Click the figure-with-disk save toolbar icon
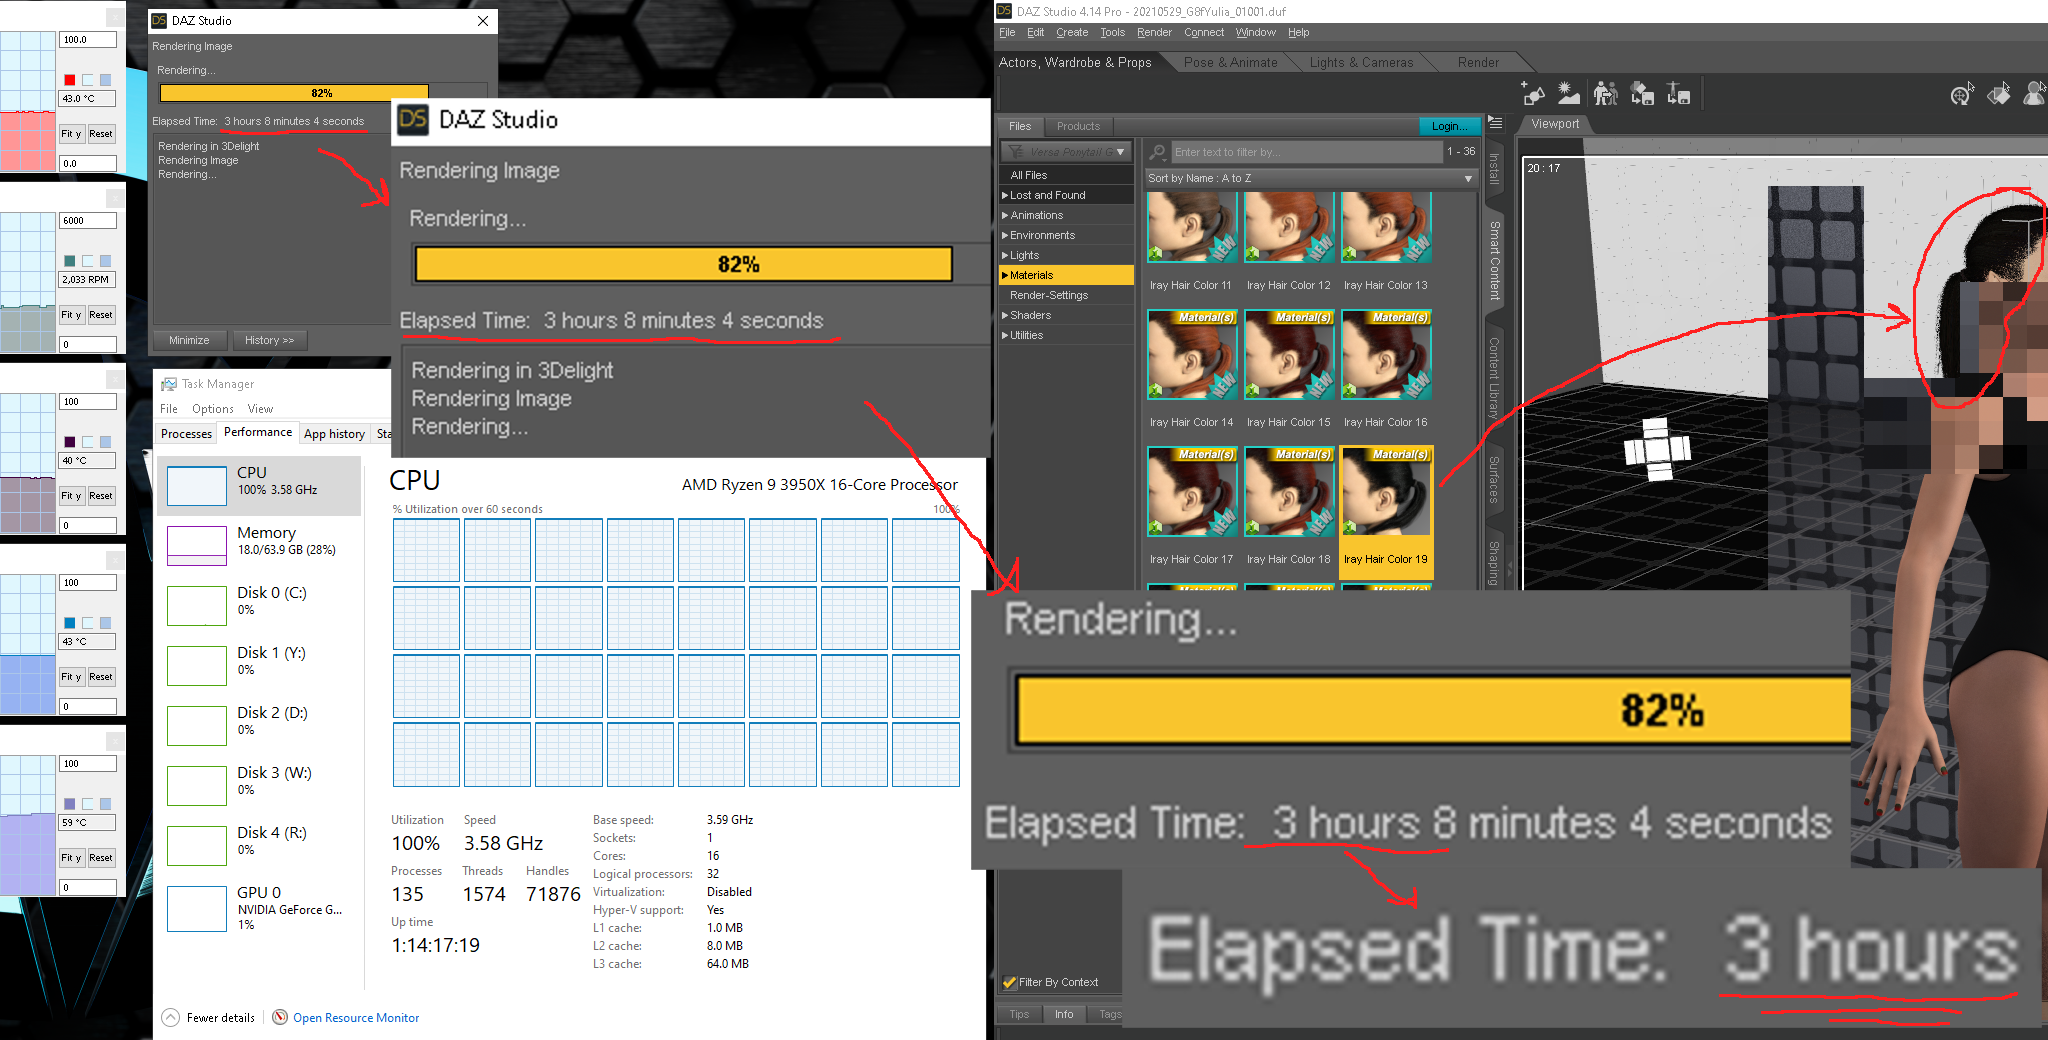The image size is (2048, 1040). 1678,94
